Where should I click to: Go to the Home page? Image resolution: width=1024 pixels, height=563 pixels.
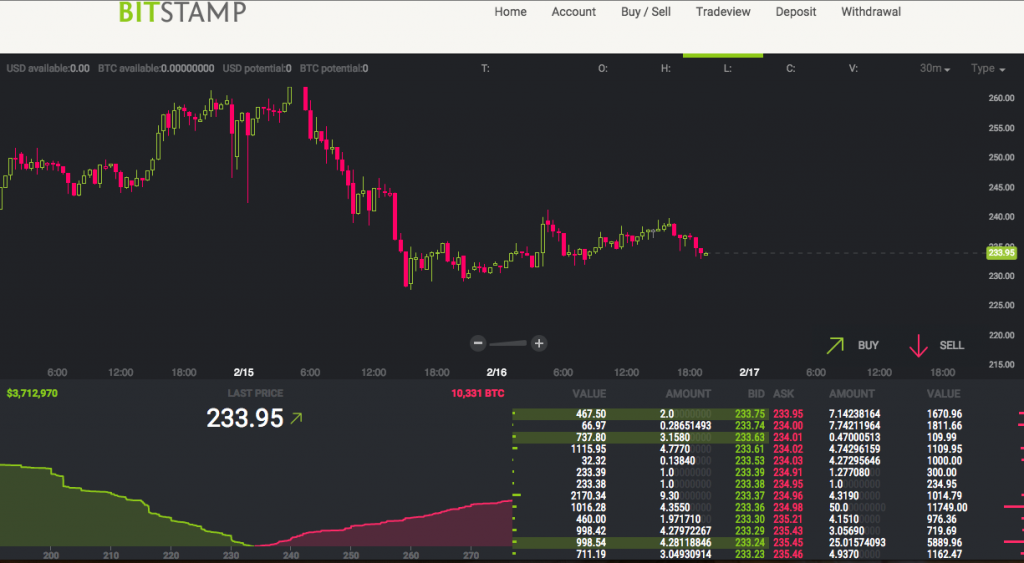pos(510,12)
